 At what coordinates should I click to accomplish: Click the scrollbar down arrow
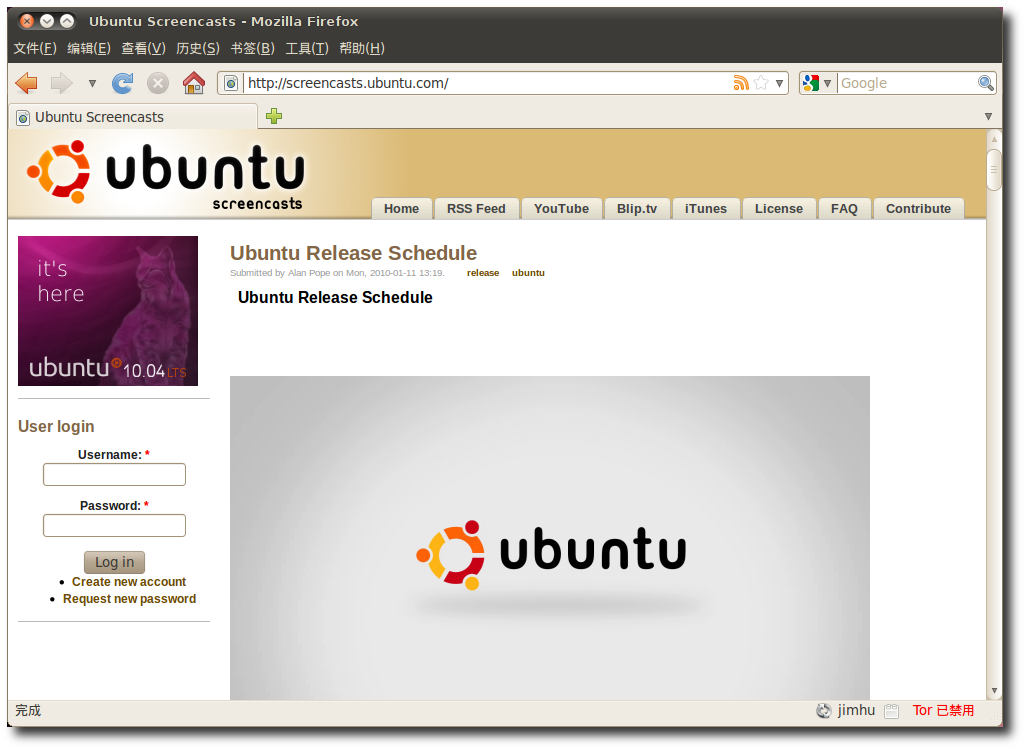click(994, 690)
